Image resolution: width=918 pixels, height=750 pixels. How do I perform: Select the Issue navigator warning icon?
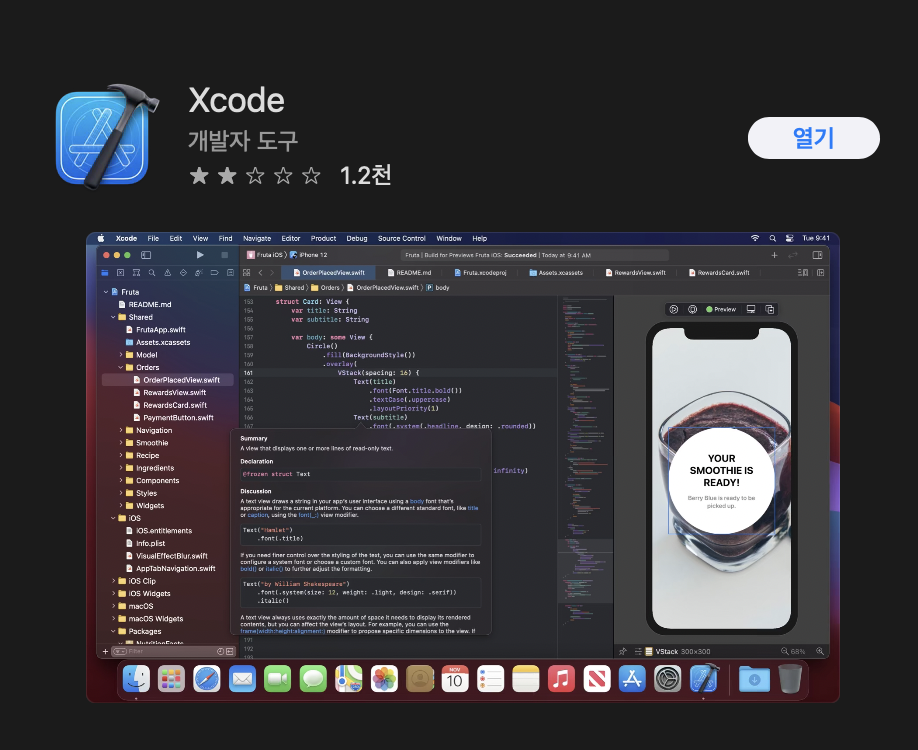[x=167, y=272]
